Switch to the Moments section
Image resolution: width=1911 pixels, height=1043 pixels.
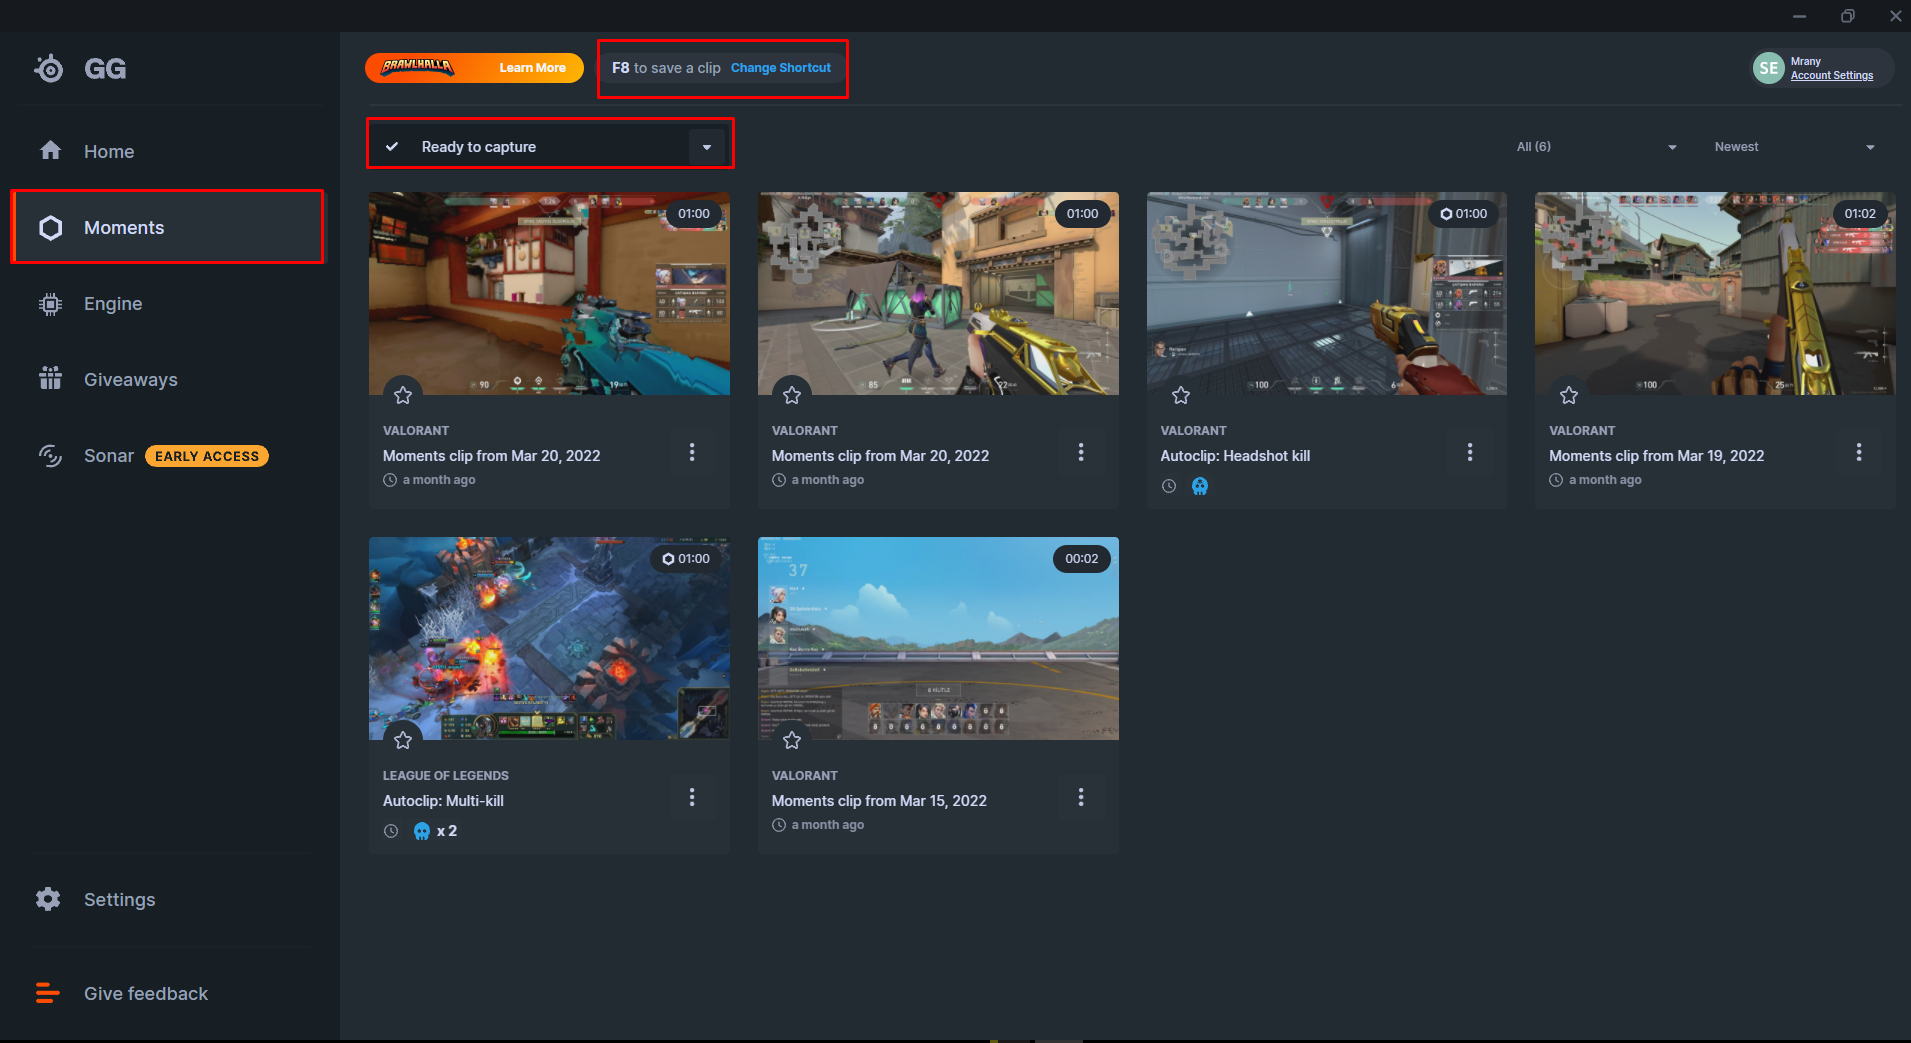tap(168, 227)
